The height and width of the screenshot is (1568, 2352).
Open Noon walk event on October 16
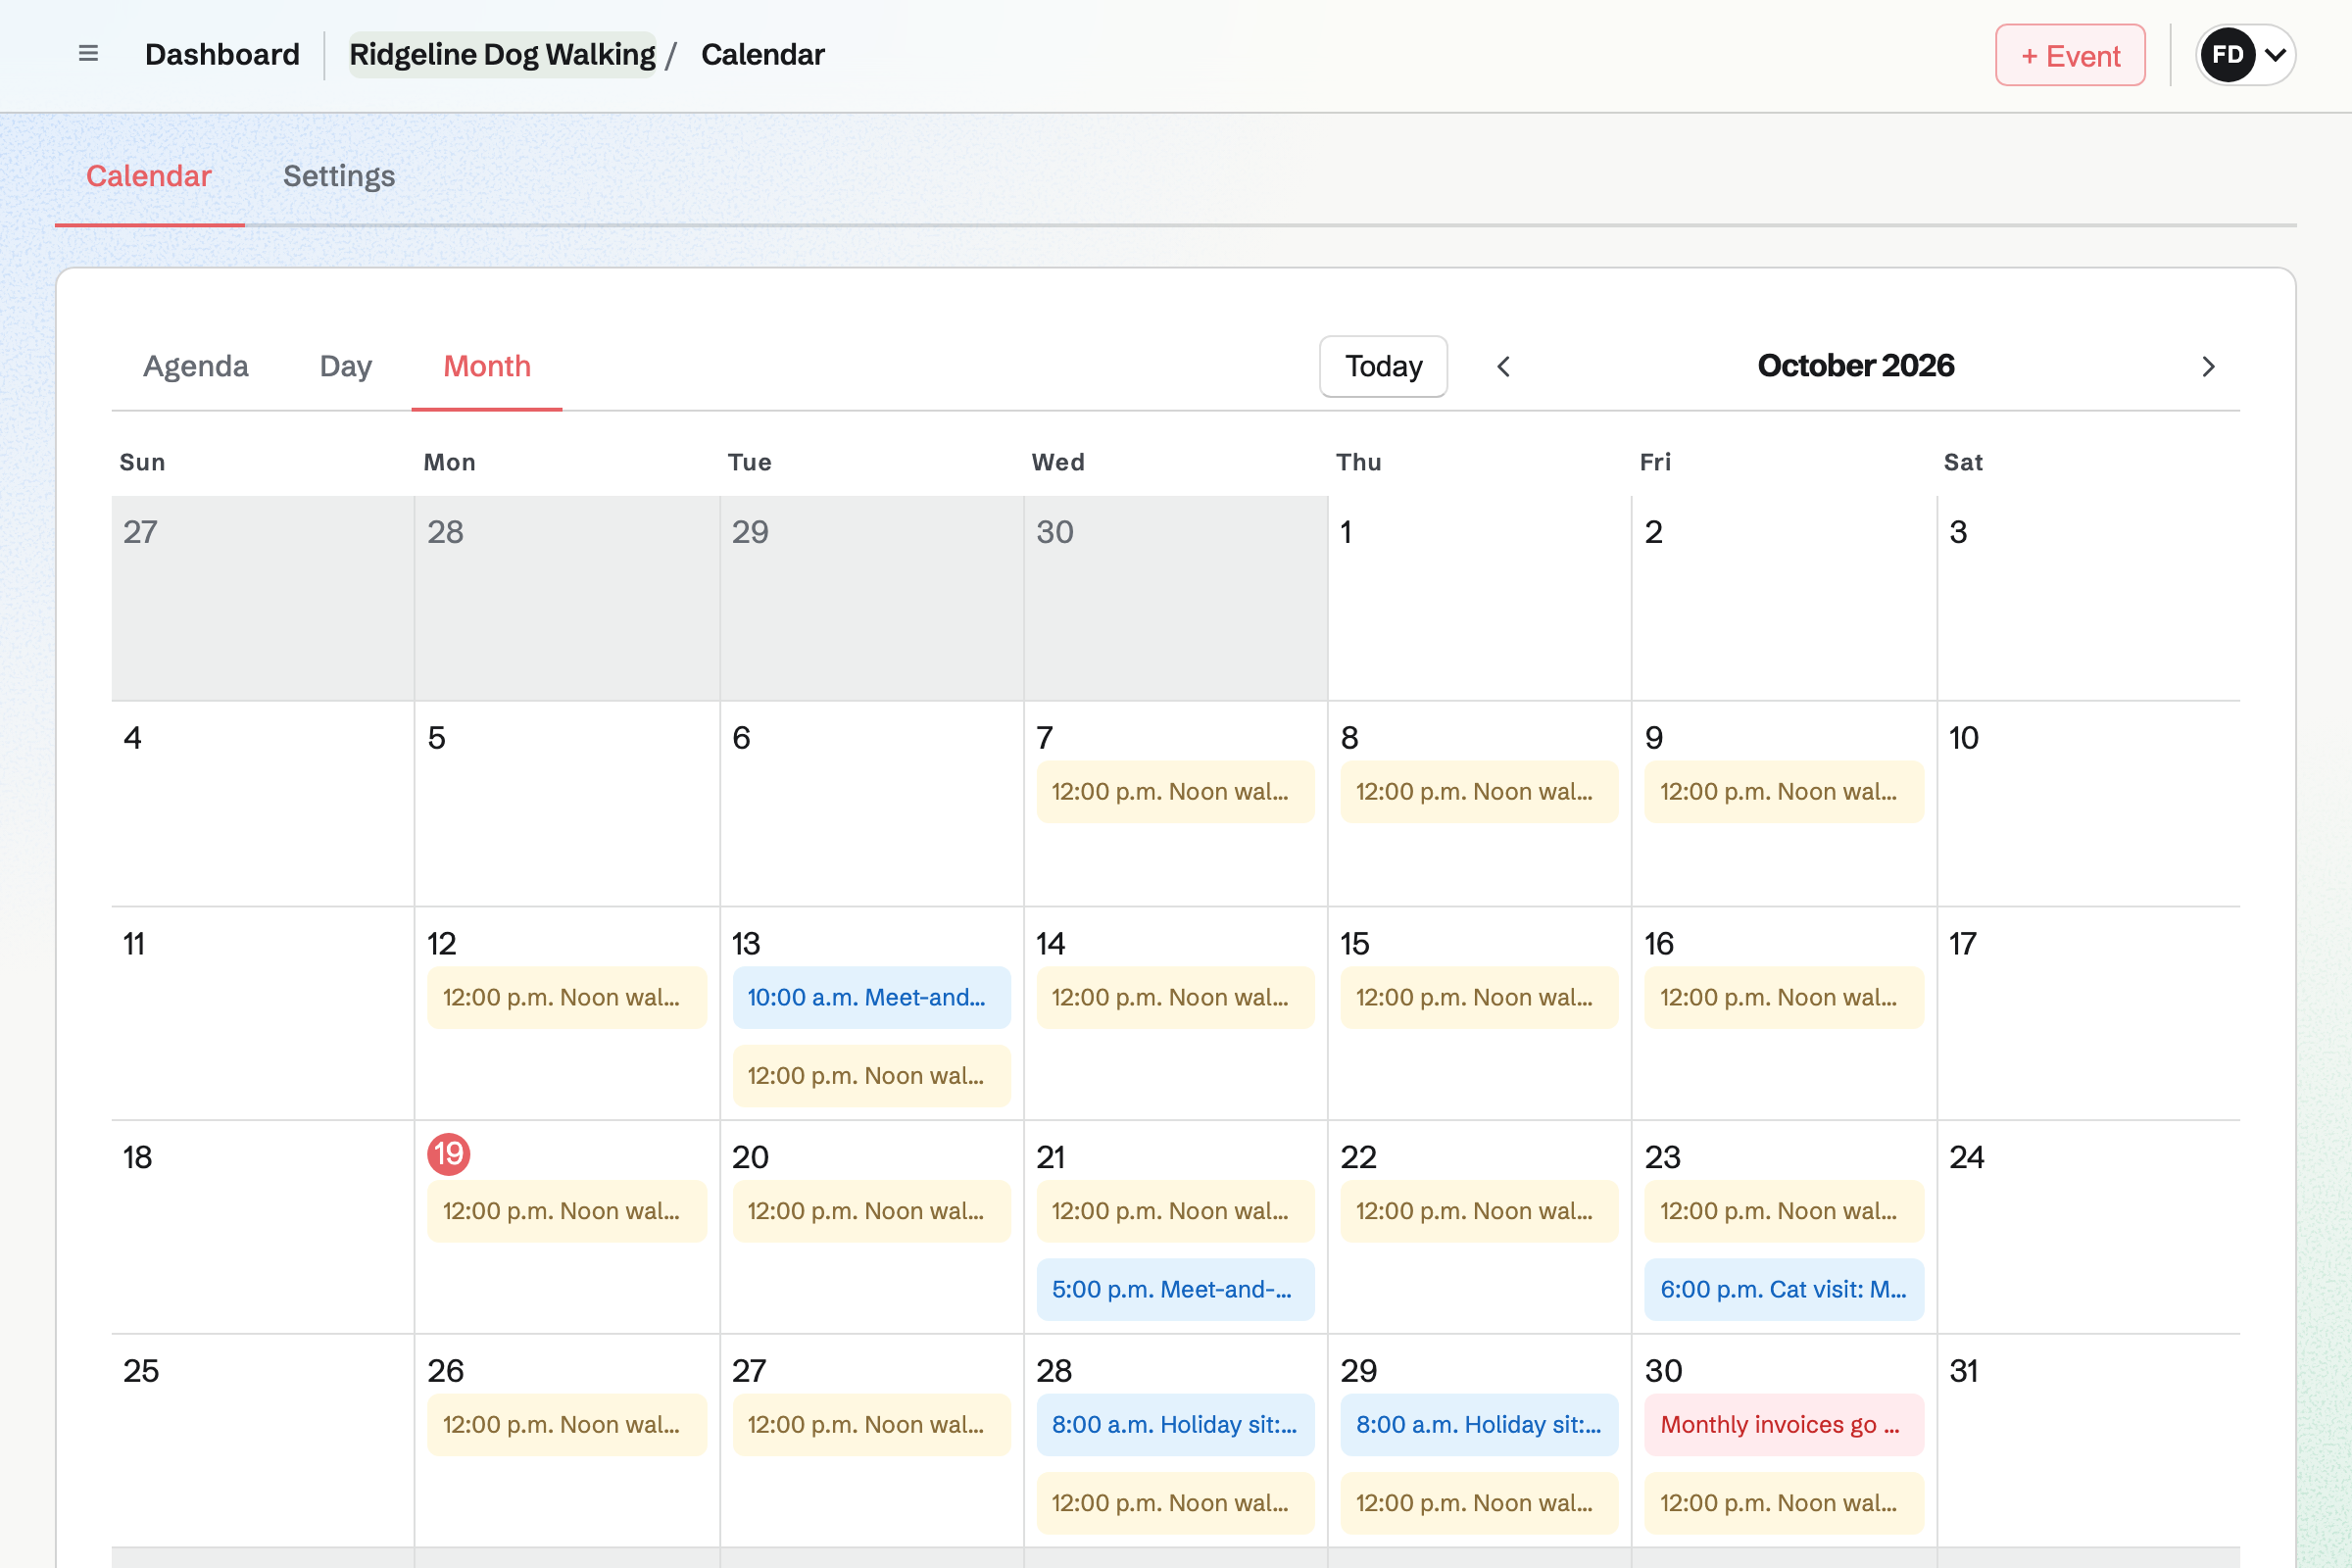coord(1784,997)
